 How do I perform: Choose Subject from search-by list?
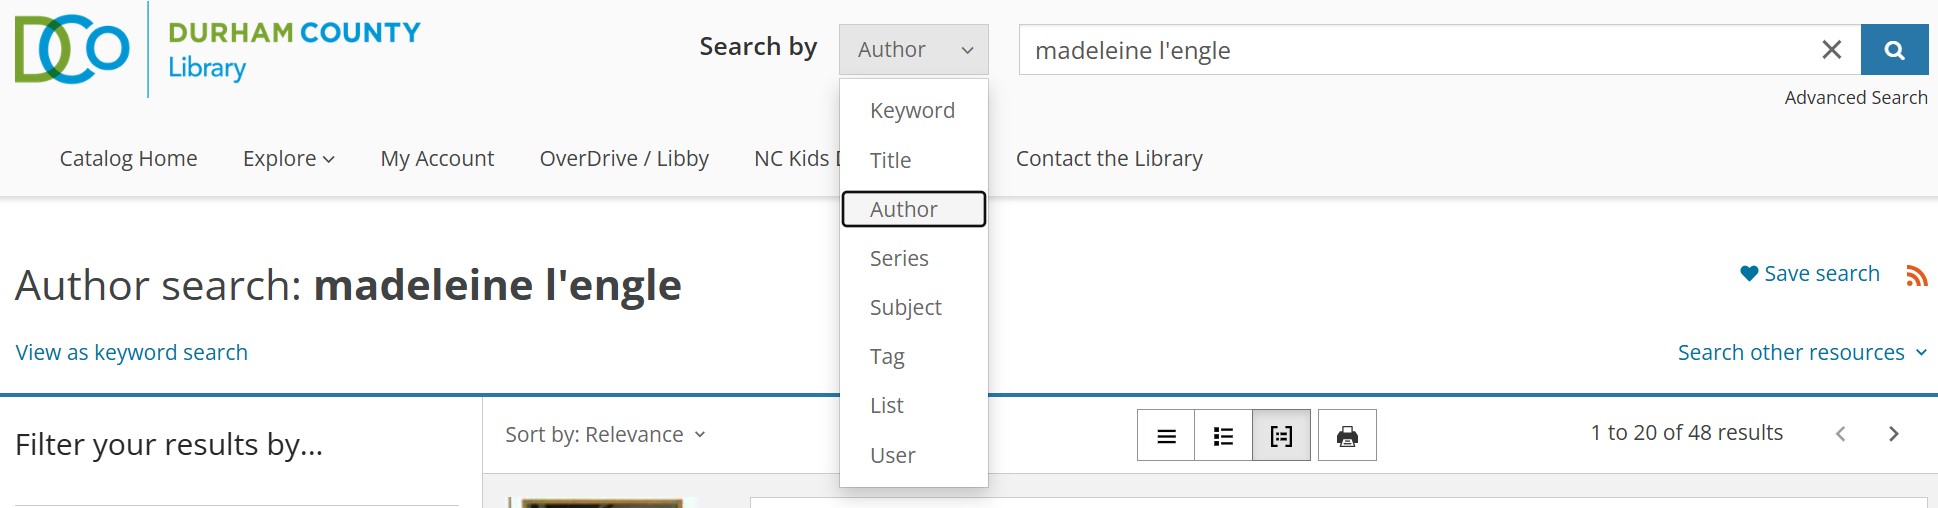(x=905, y=308)
